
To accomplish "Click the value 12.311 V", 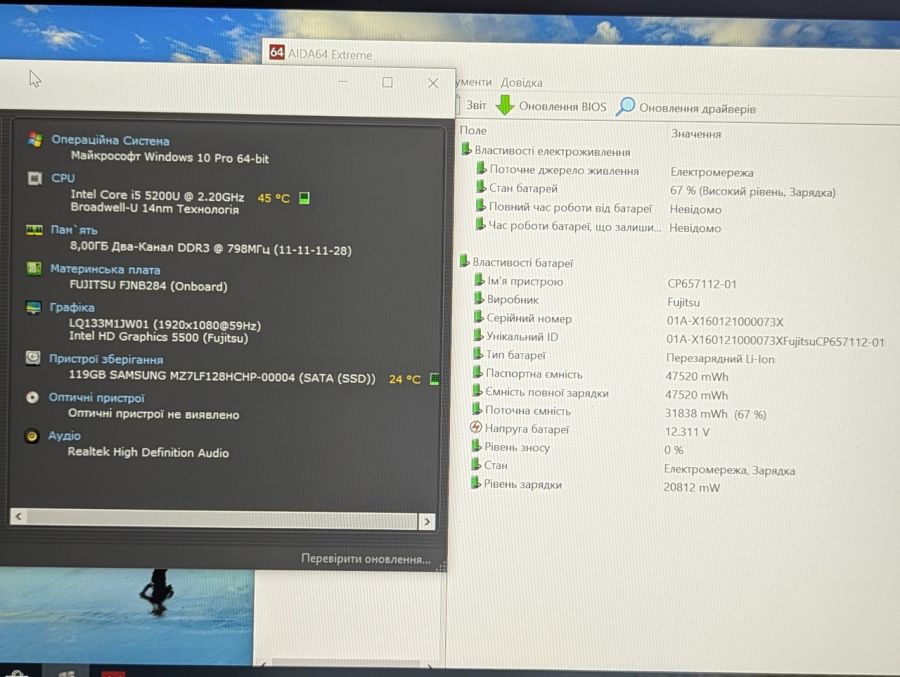I will pos(687,431).
